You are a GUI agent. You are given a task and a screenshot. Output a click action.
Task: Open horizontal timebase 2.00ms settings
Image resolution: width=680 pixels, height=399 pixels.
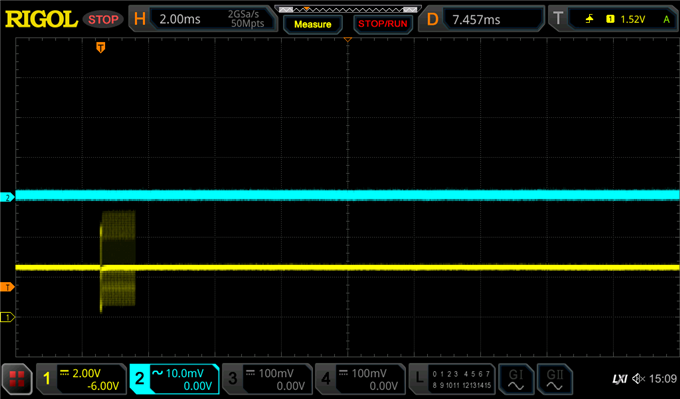point(203,19)
